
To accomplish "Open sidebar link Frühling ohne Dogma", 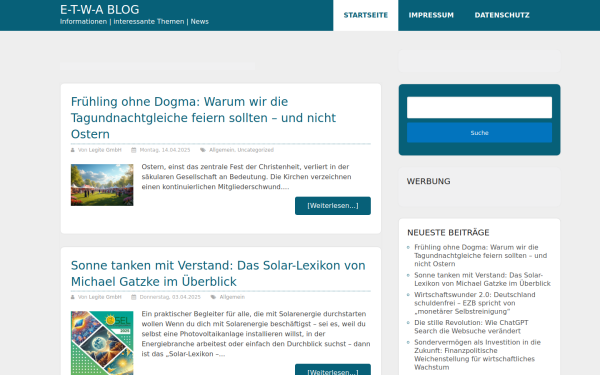I will click(481, 256).
